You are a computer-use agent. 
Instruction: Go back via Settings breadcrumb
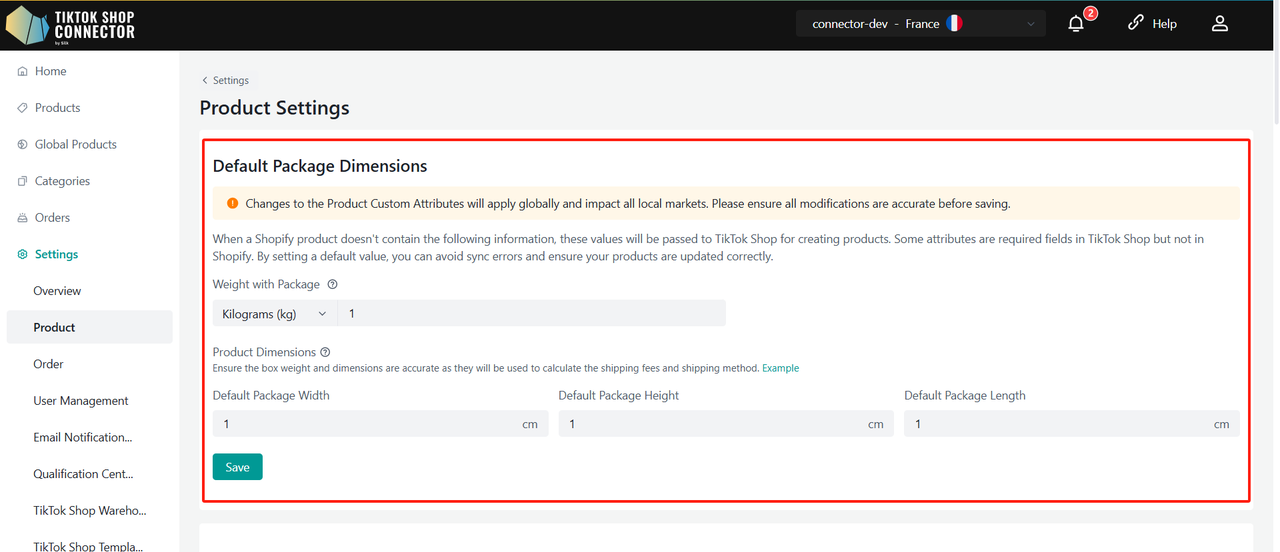click(x=226, y=80)
